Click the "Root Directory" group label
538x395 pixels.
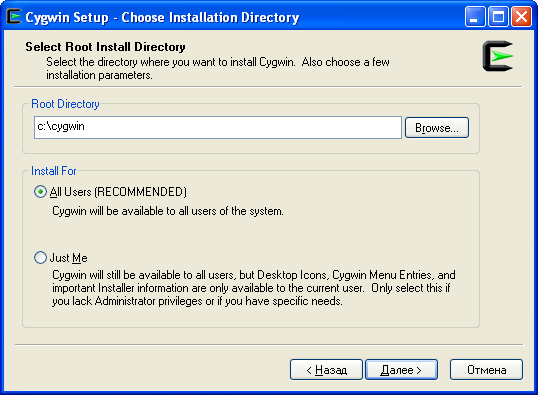[x=65, y=104]
